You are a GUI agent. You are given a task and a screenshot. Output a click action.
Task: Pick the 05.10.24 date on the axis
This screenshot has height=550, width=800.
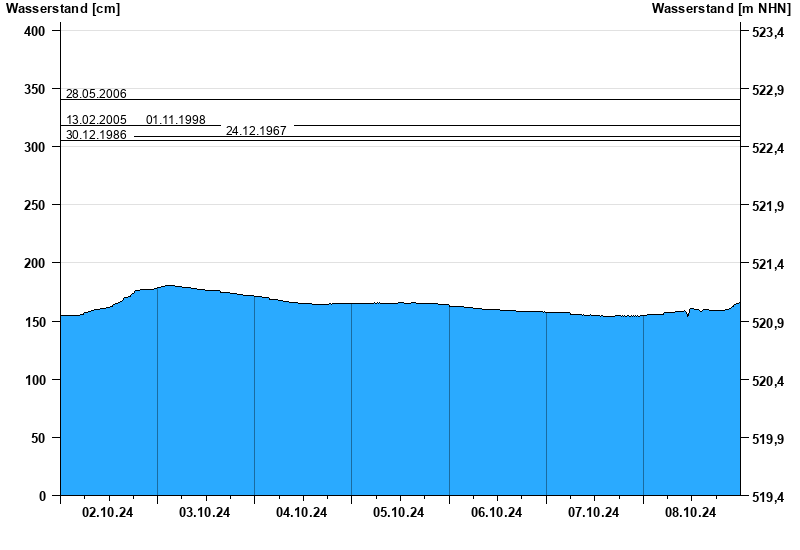click(x=399, y=513)
